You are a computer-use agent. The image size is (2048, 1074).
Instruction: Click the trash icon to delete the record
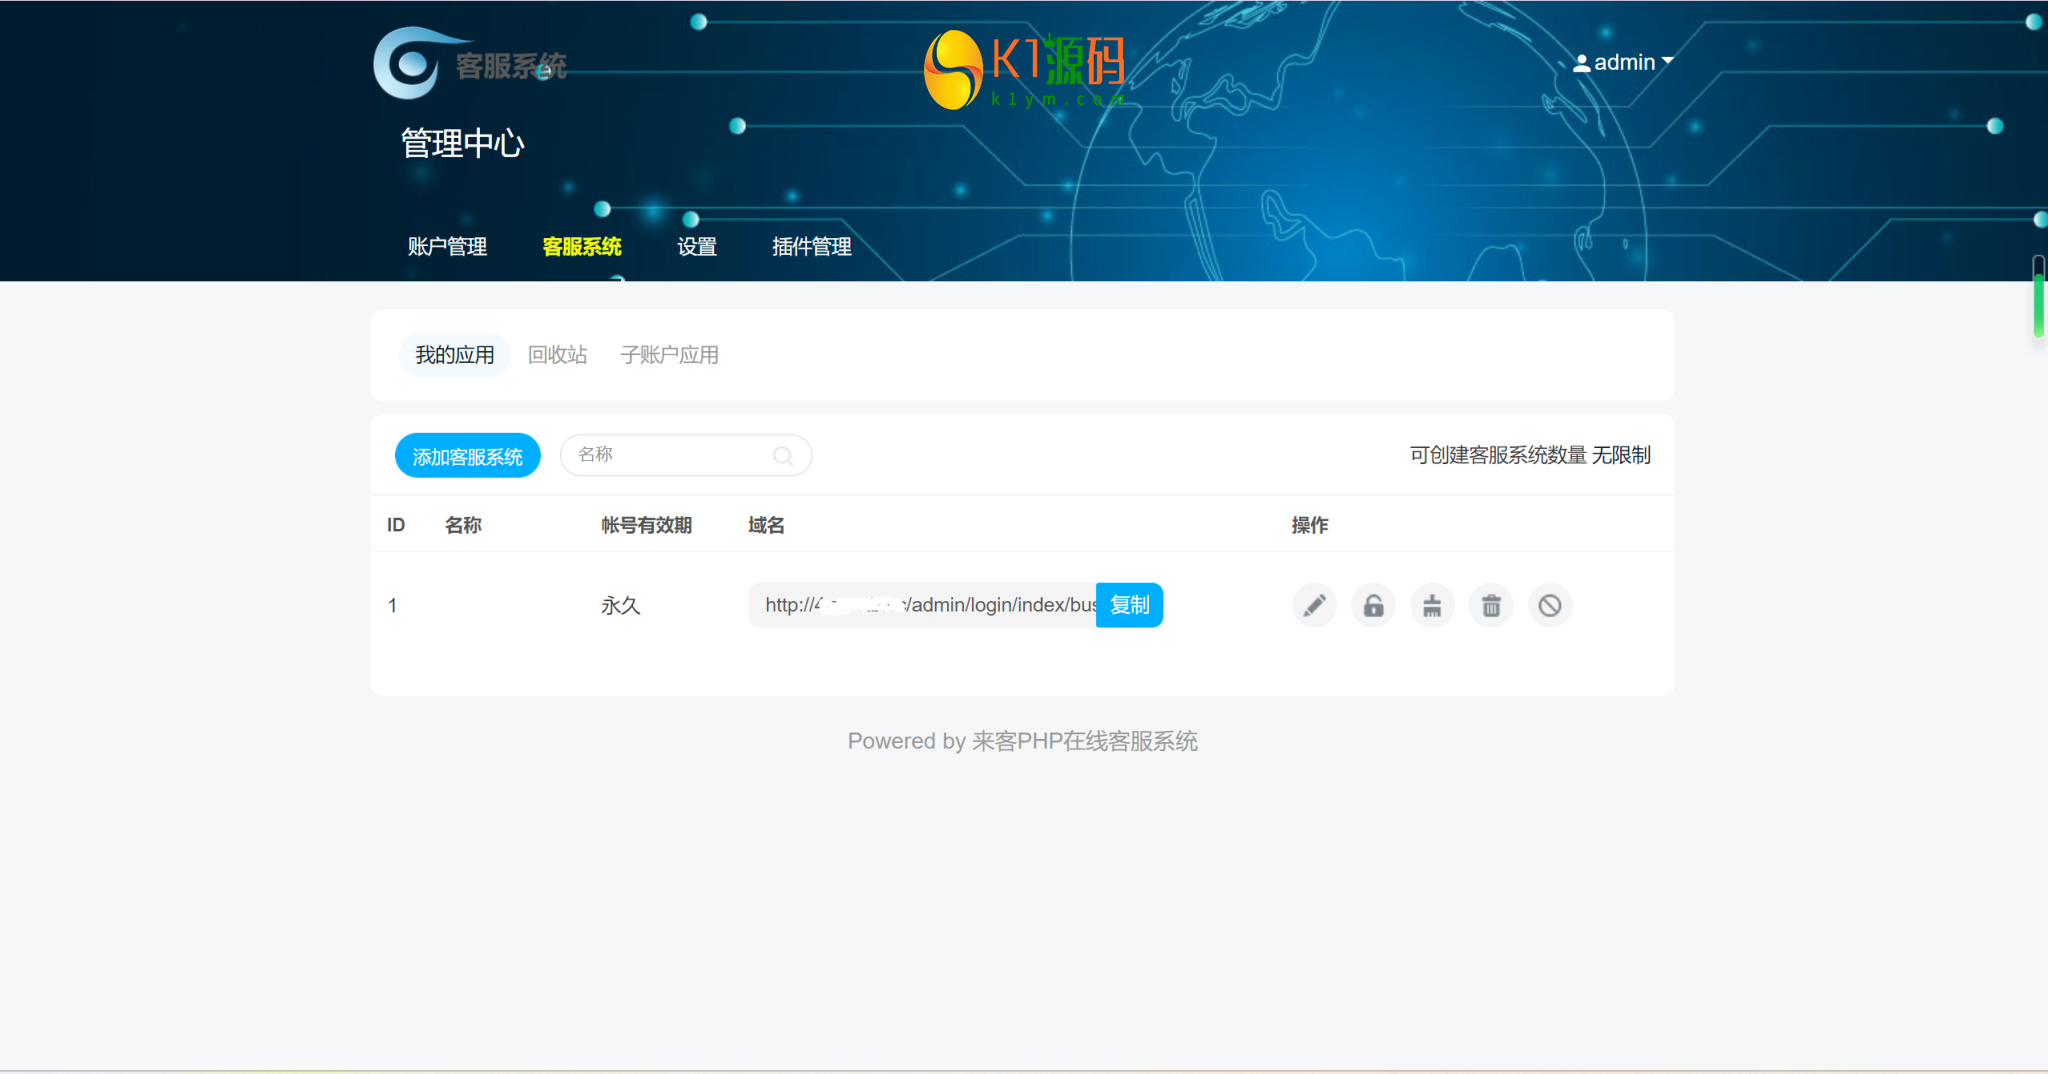point(1491,605)
